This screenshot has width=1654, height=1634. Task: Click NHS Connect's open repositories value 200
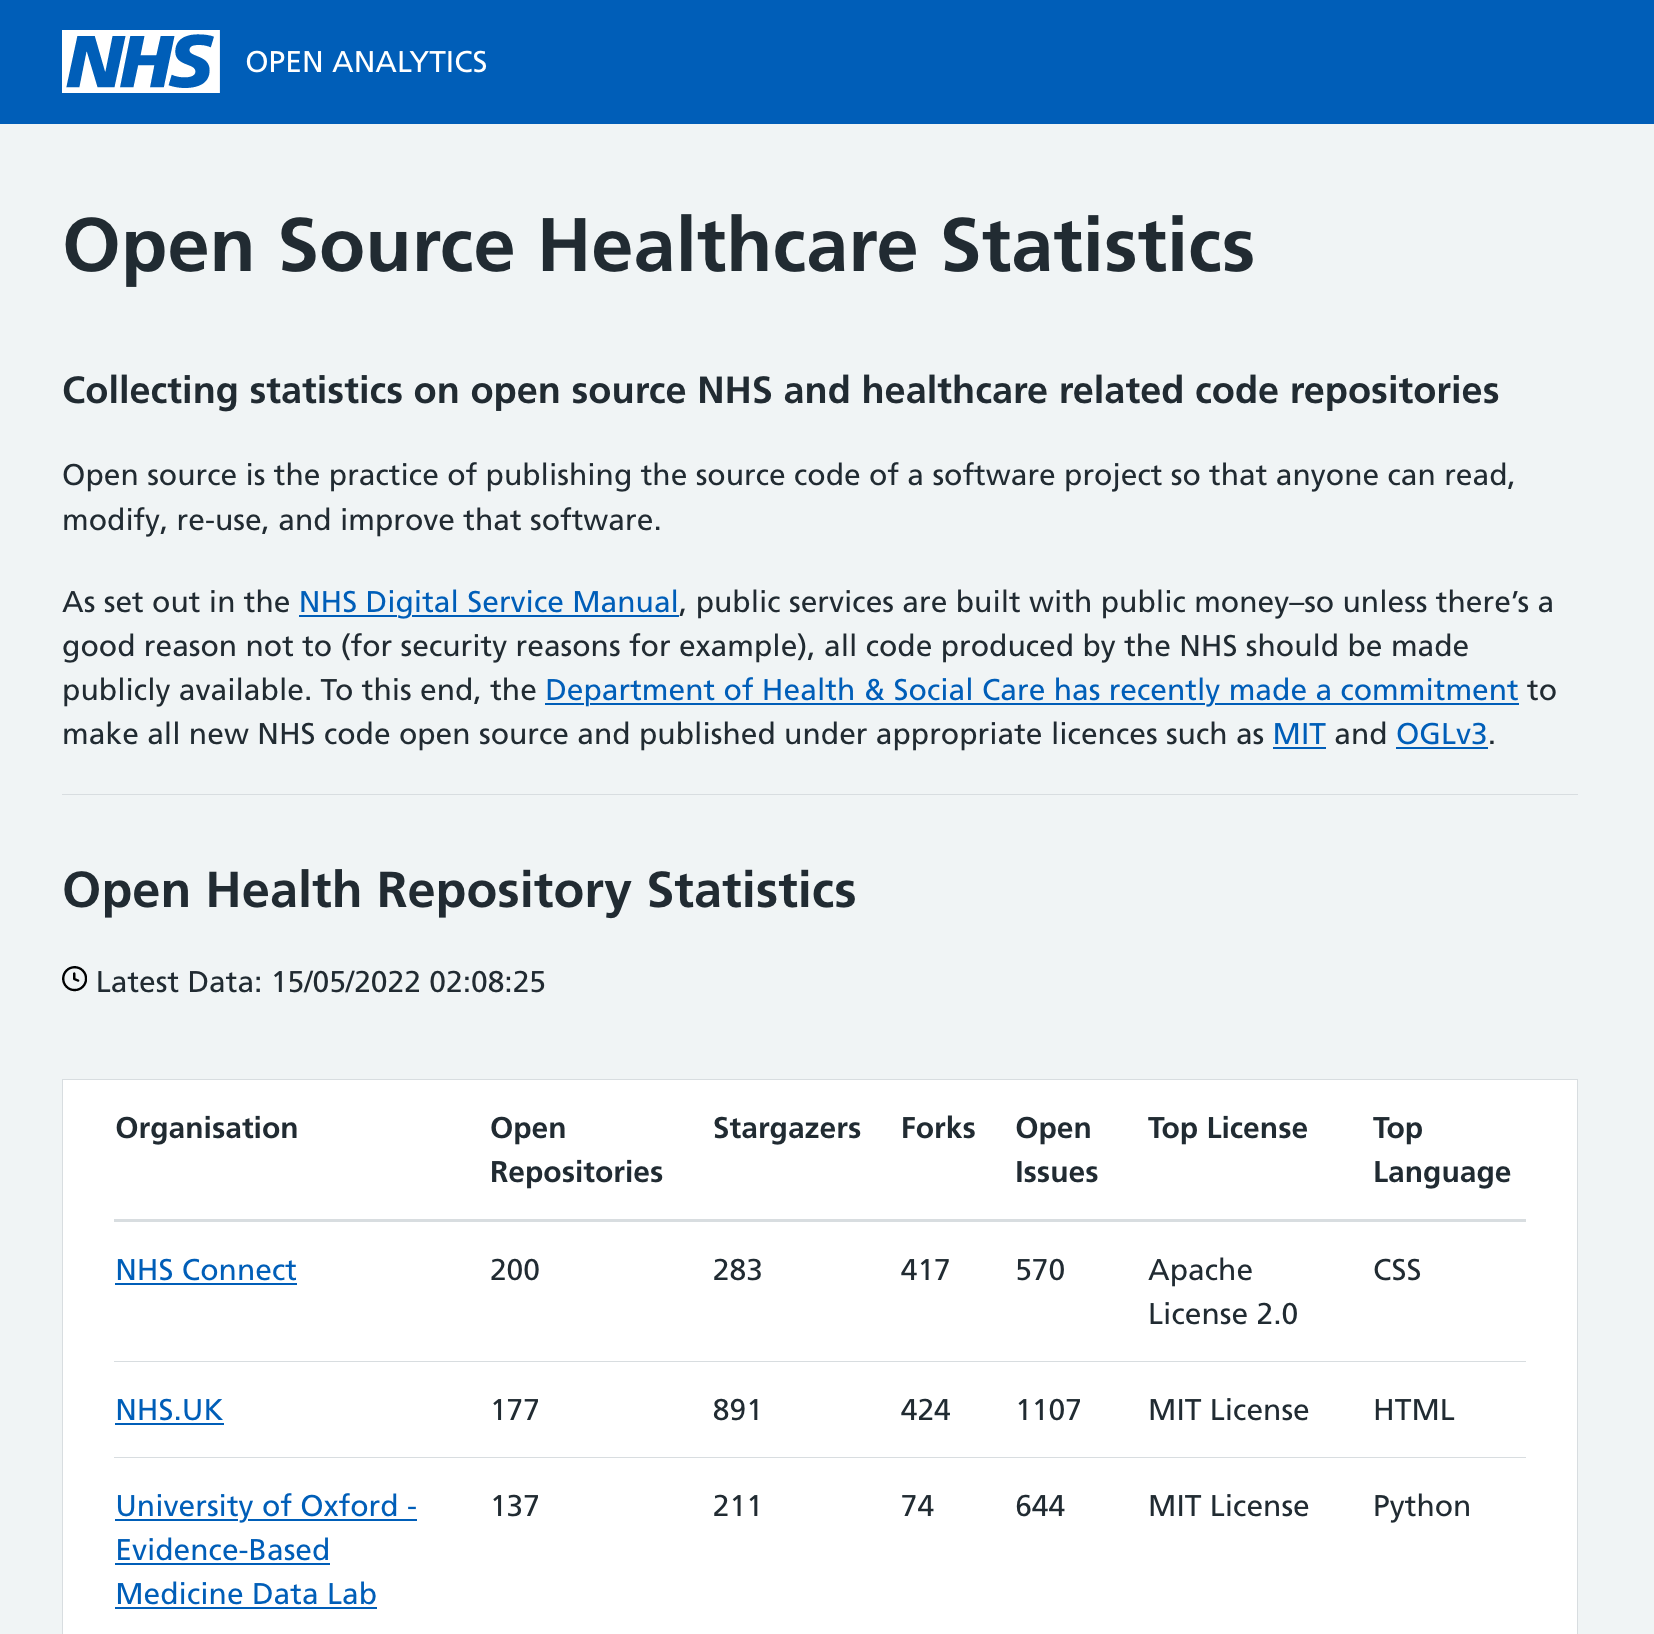515,1270
